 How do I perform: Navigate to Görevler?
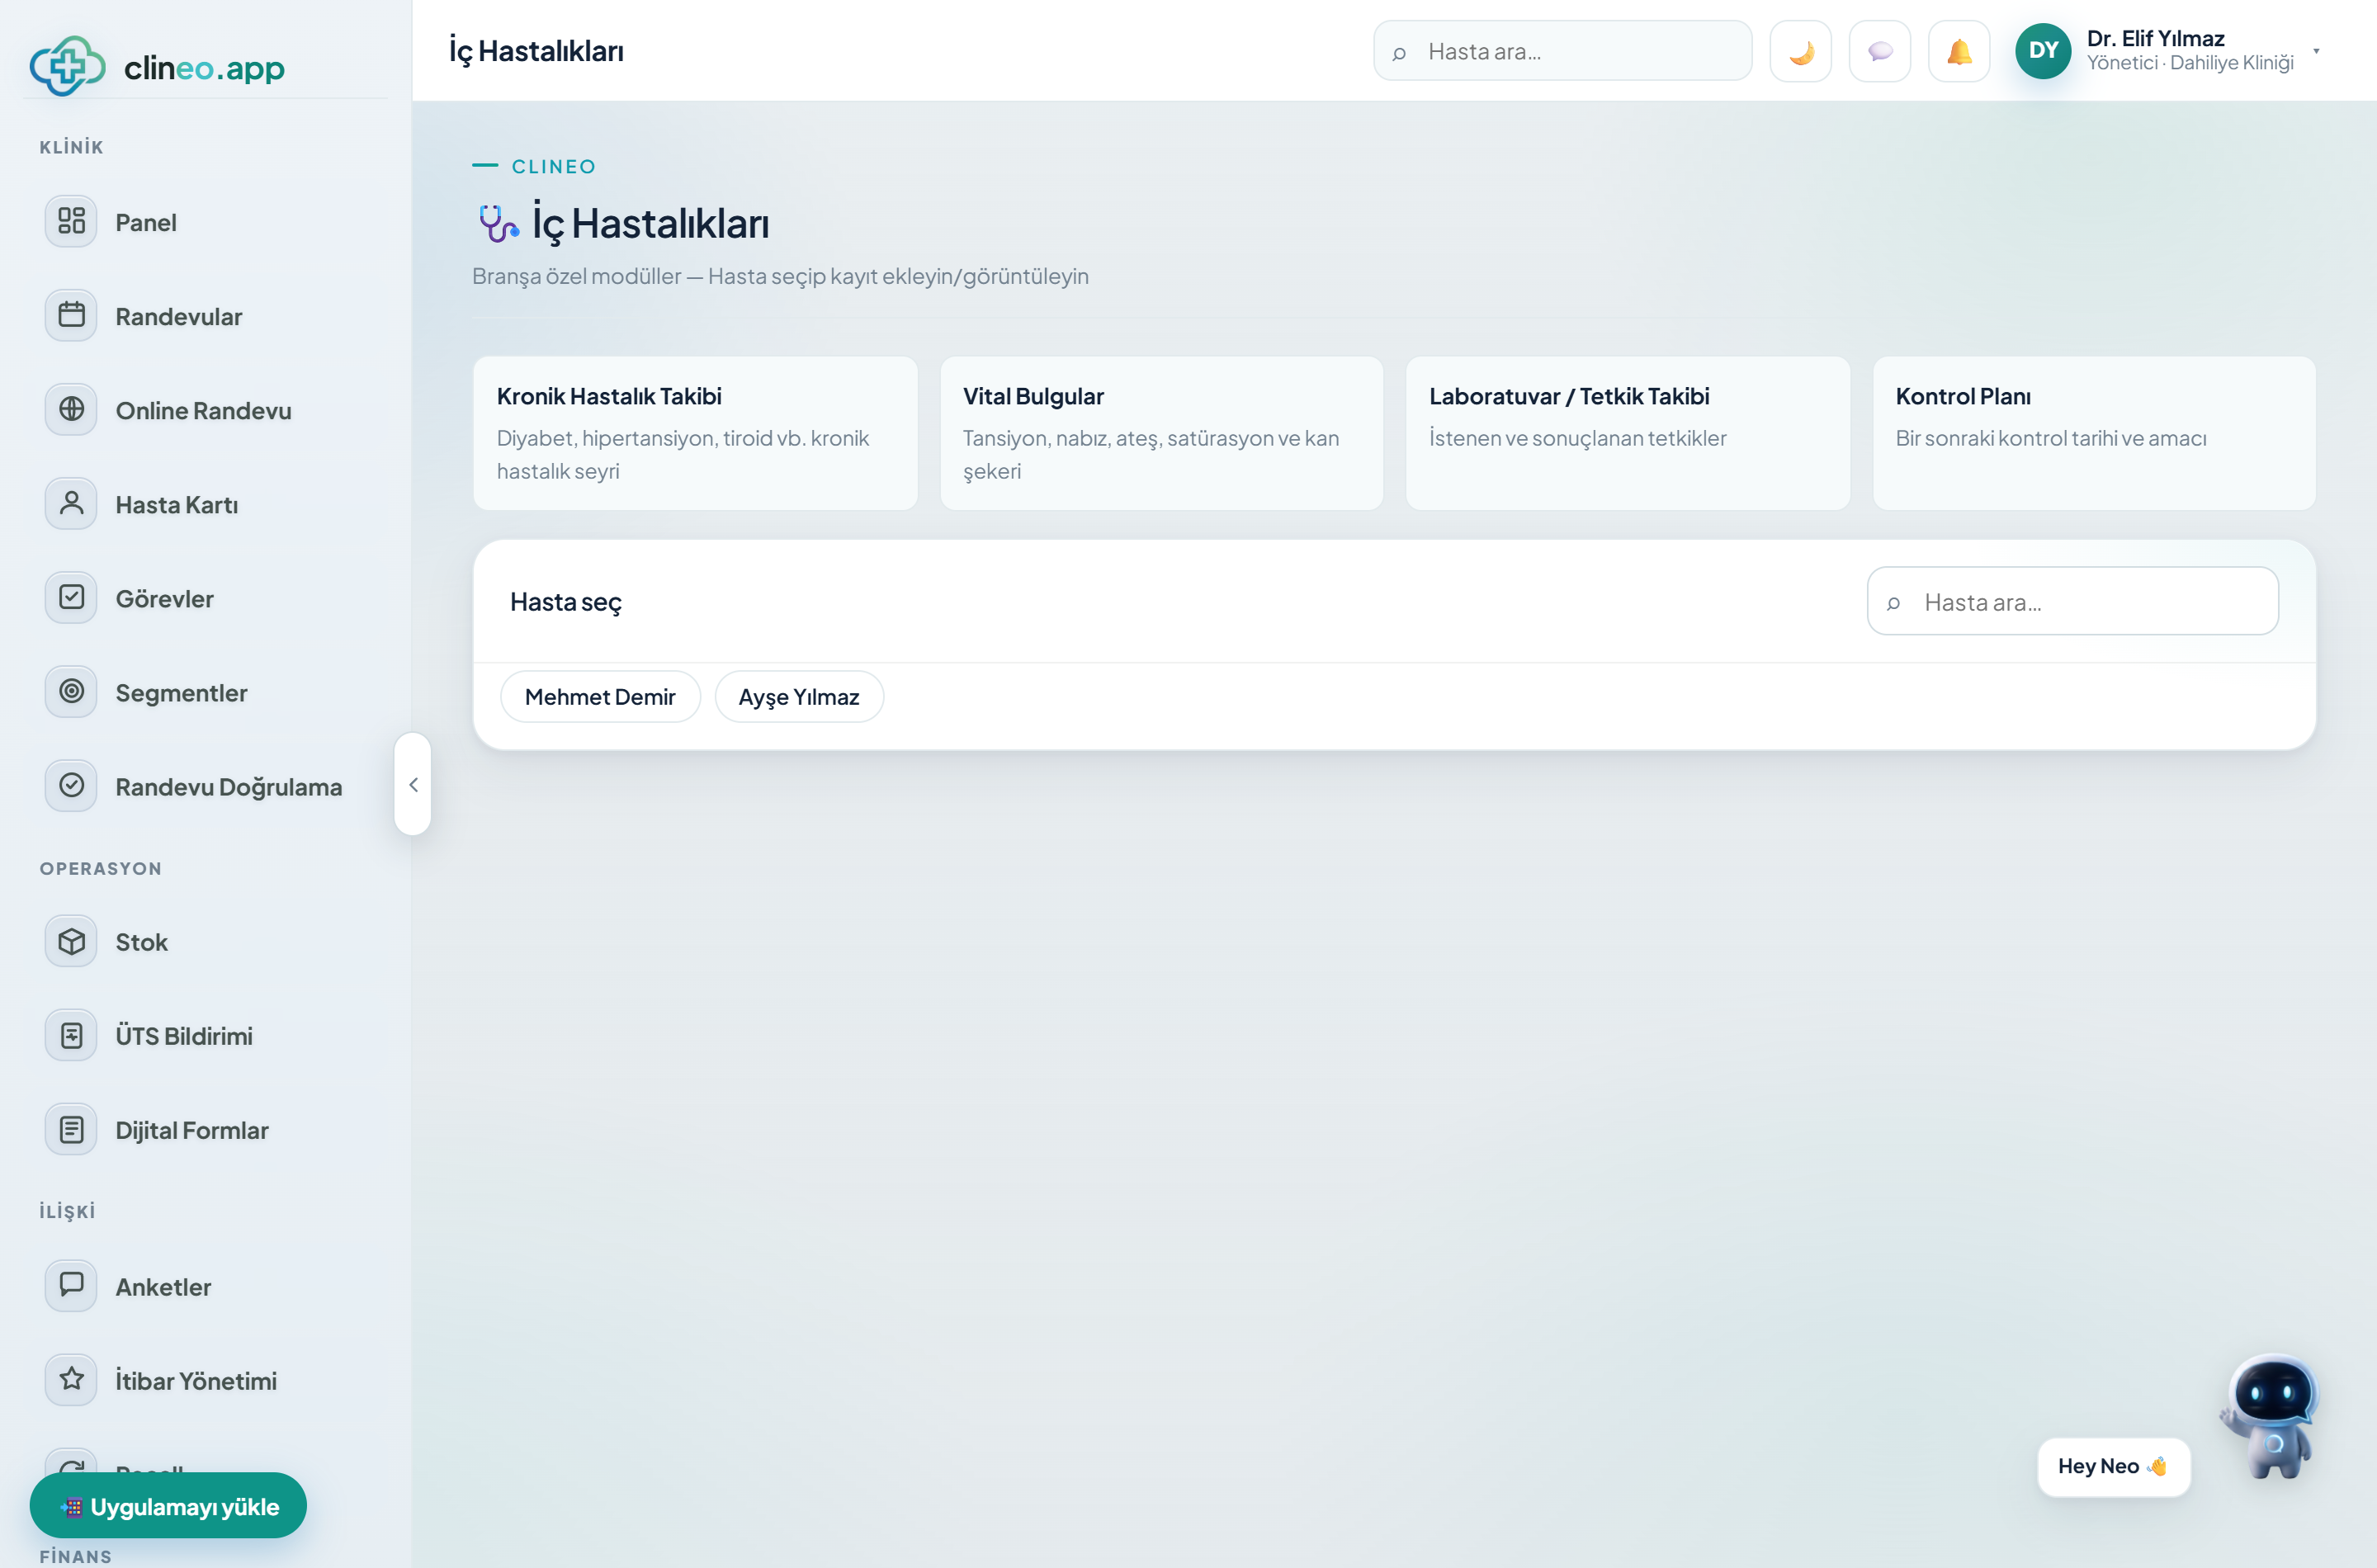tap(165, 598)
